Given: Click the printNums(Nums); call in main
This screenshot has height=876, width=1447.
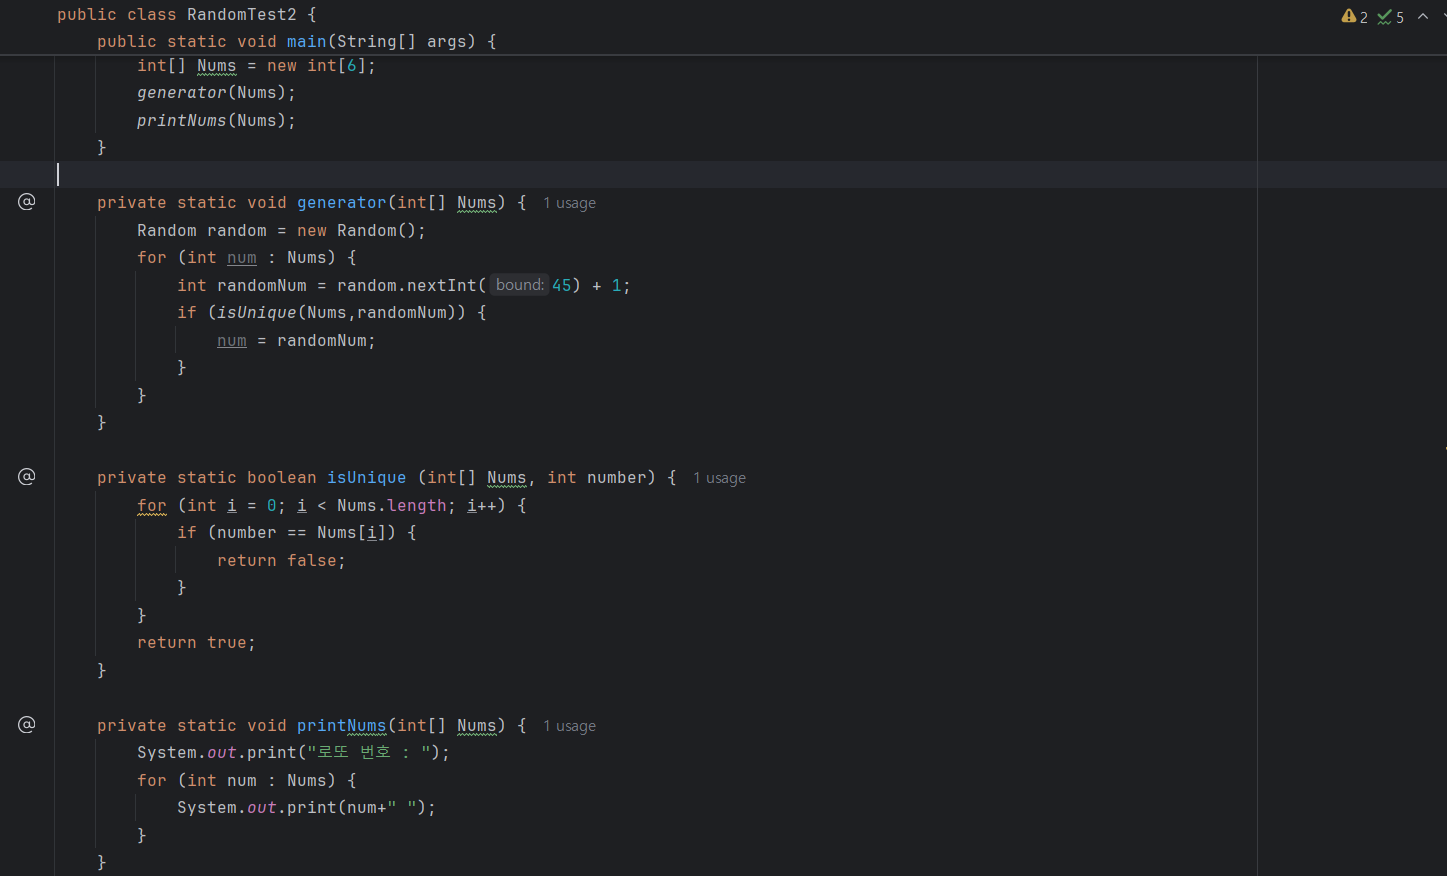Looking at the screenshot, I should pos(216,121).
